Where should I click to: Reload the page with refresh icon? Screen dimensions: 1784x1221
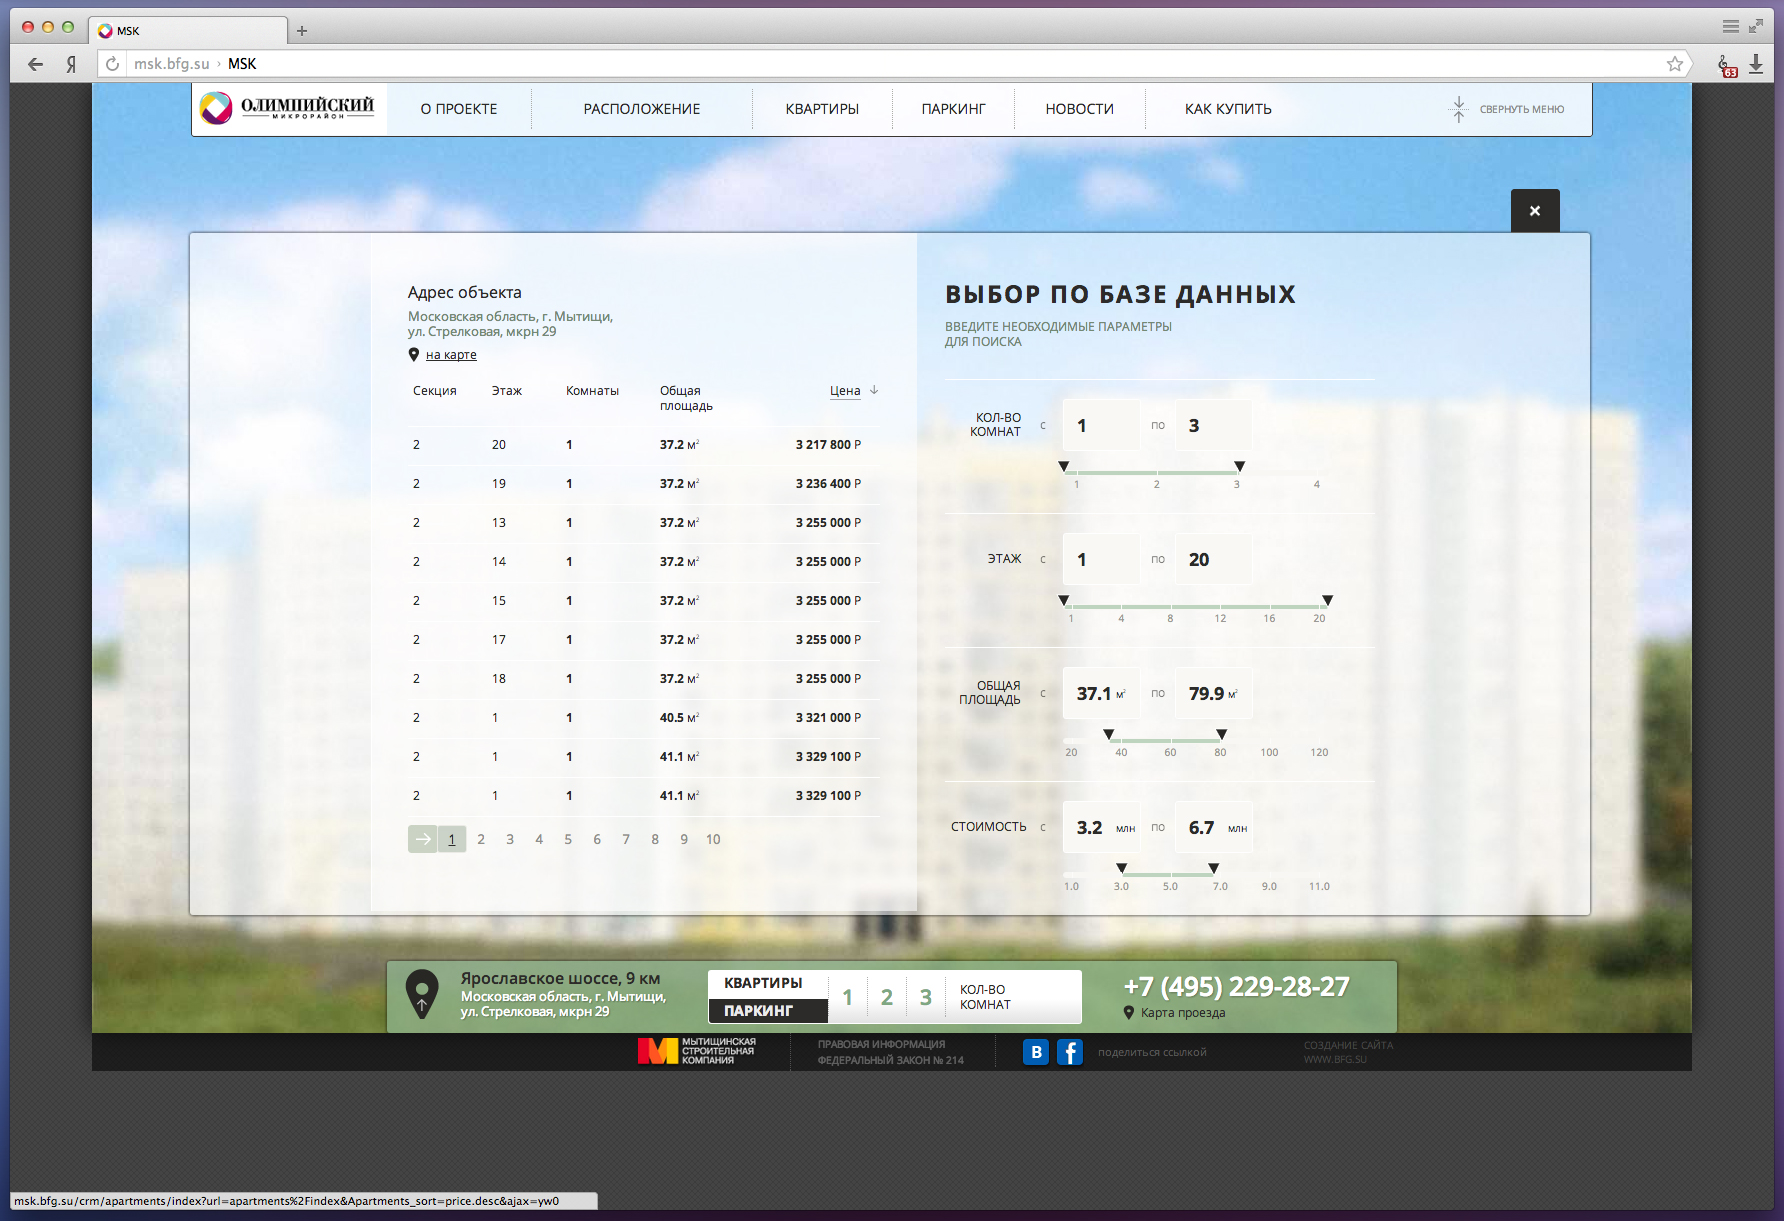tap(113, 64)
